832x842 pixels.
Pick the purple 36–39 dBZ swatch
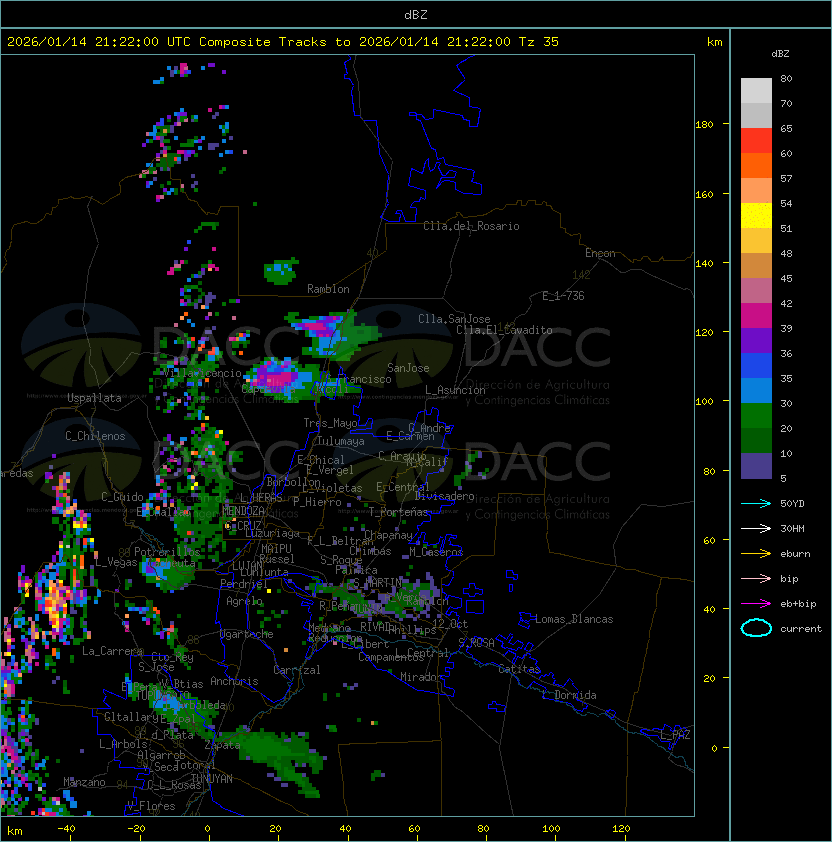756,340
